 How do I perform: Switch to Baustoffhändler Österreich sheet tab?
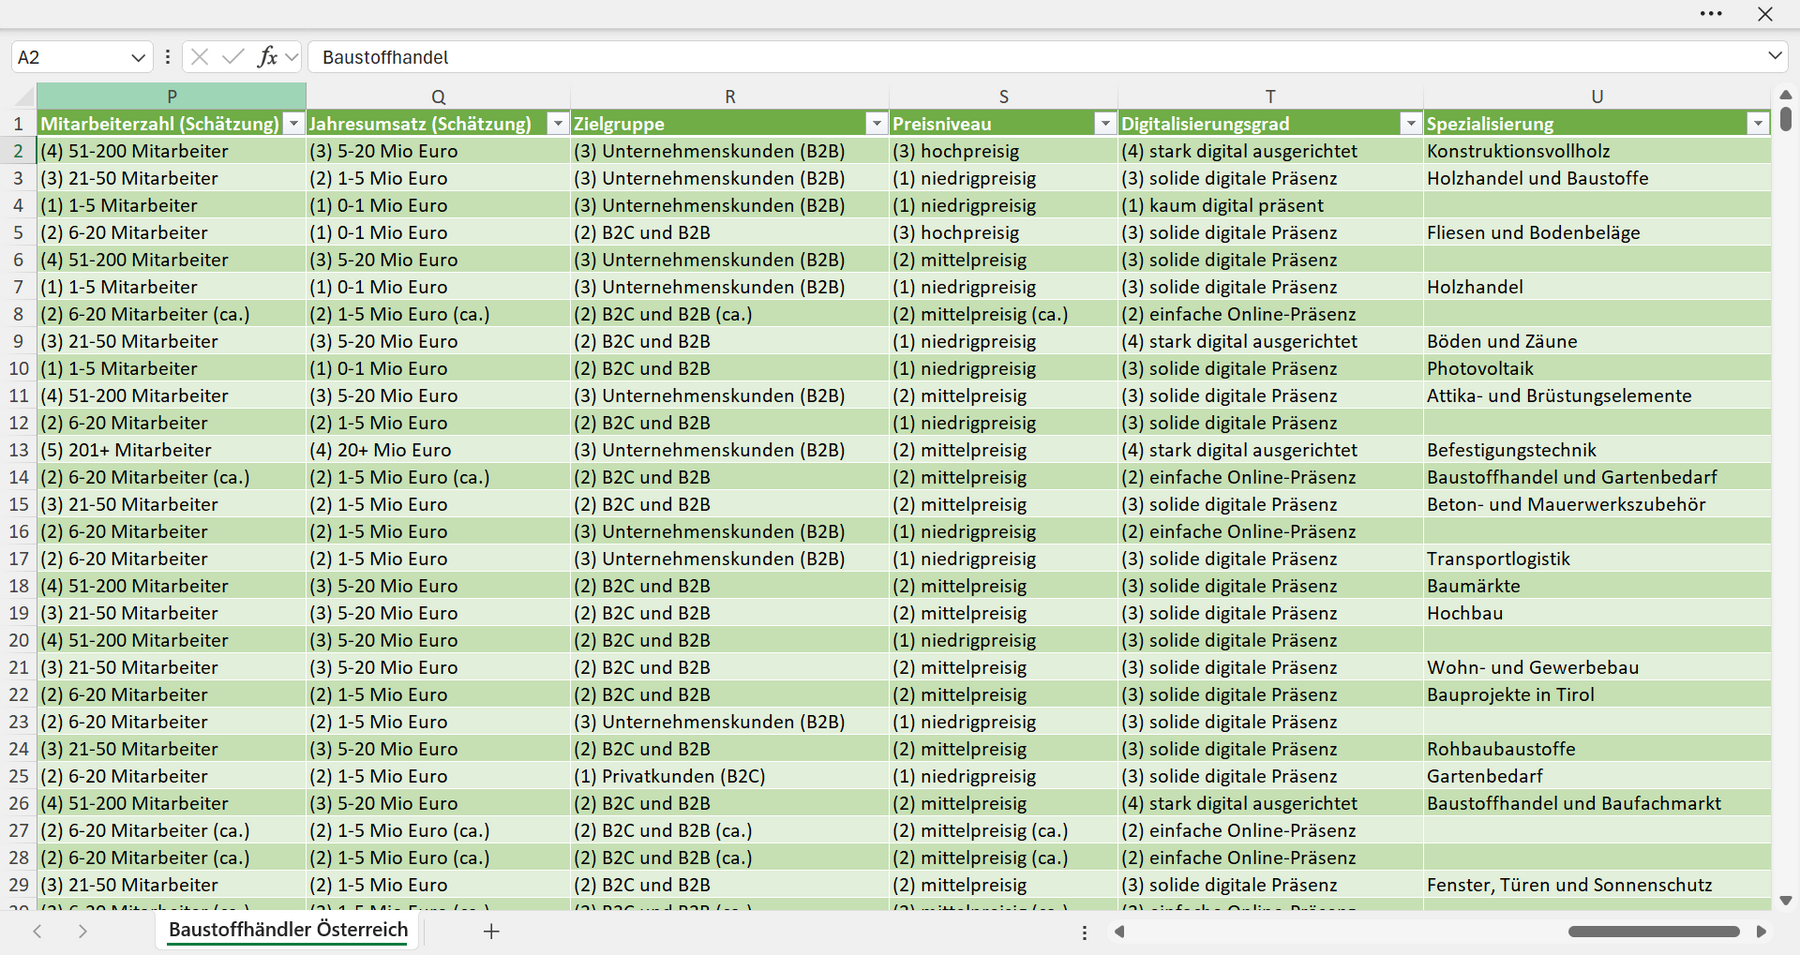288,930
